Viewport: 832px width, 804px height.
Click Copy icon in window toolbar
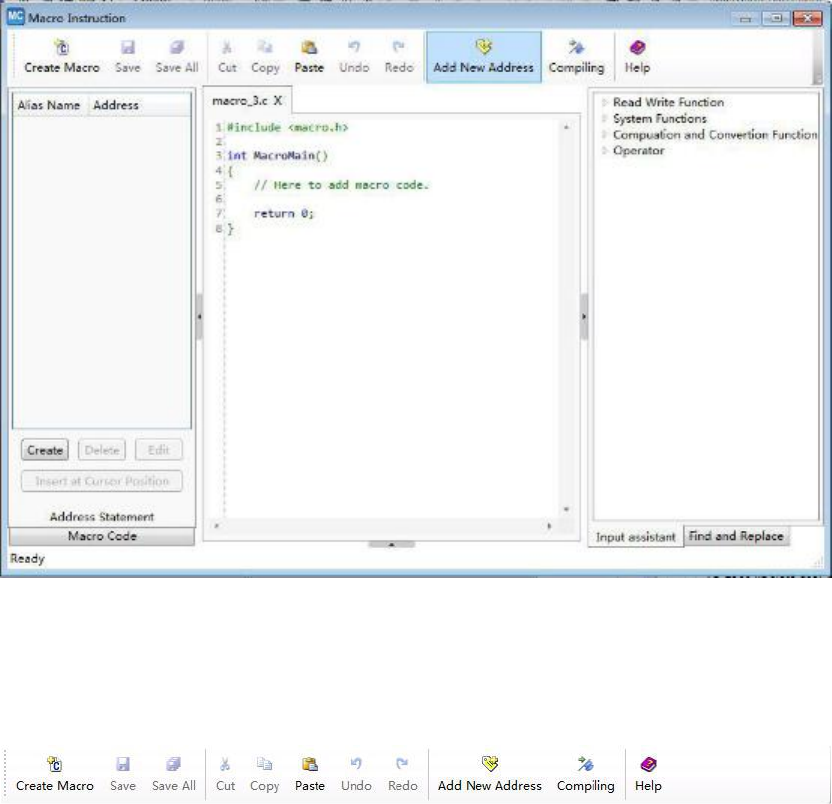pos(265,48)
